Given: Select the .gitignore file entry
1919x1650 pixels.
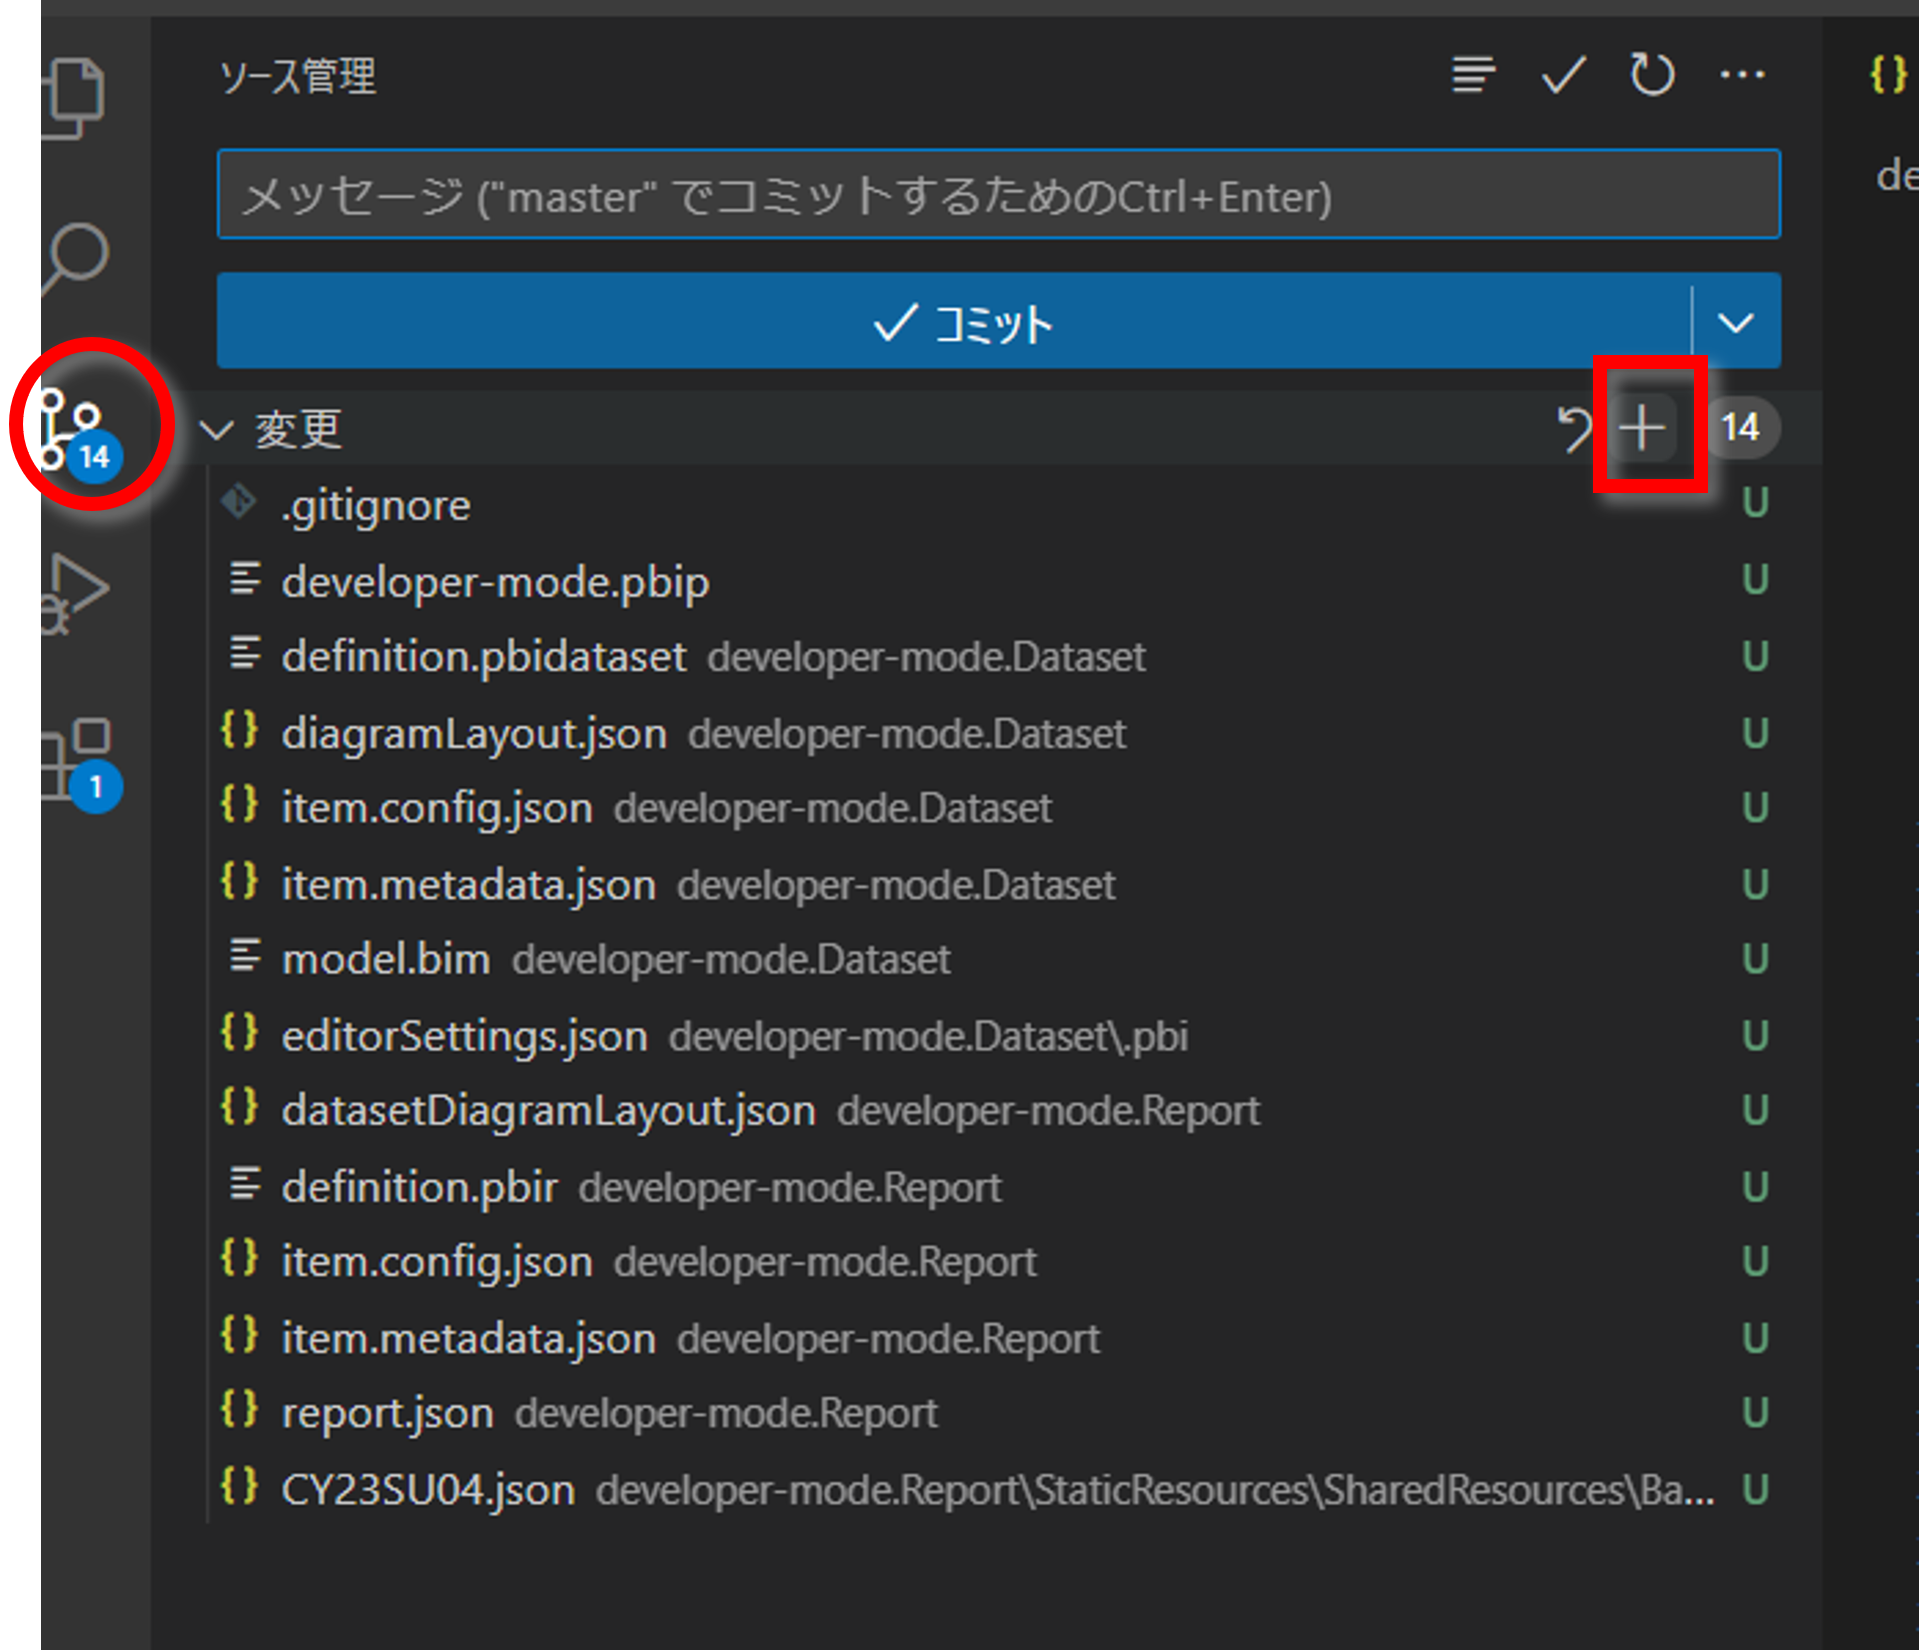Looking at the screenshot, I should point(375,504).
